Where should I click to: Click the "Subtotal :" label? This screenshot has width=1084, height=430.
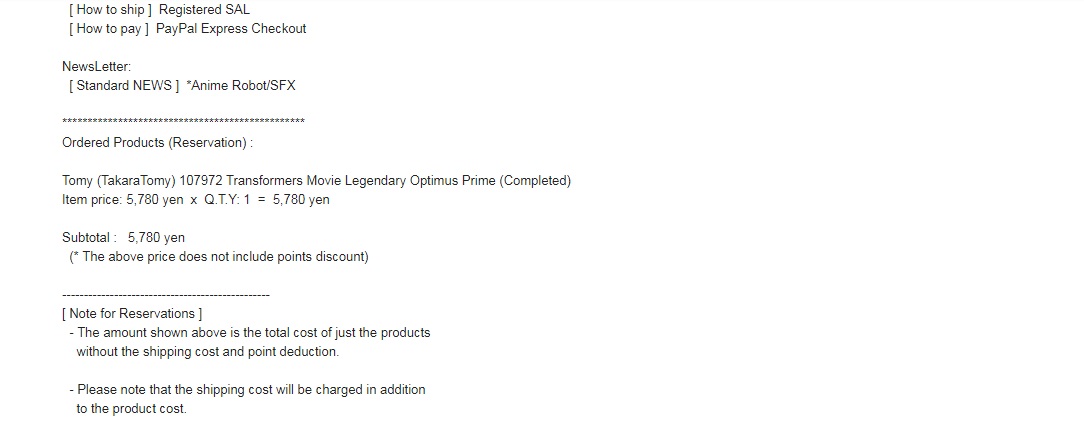[89, 238]
